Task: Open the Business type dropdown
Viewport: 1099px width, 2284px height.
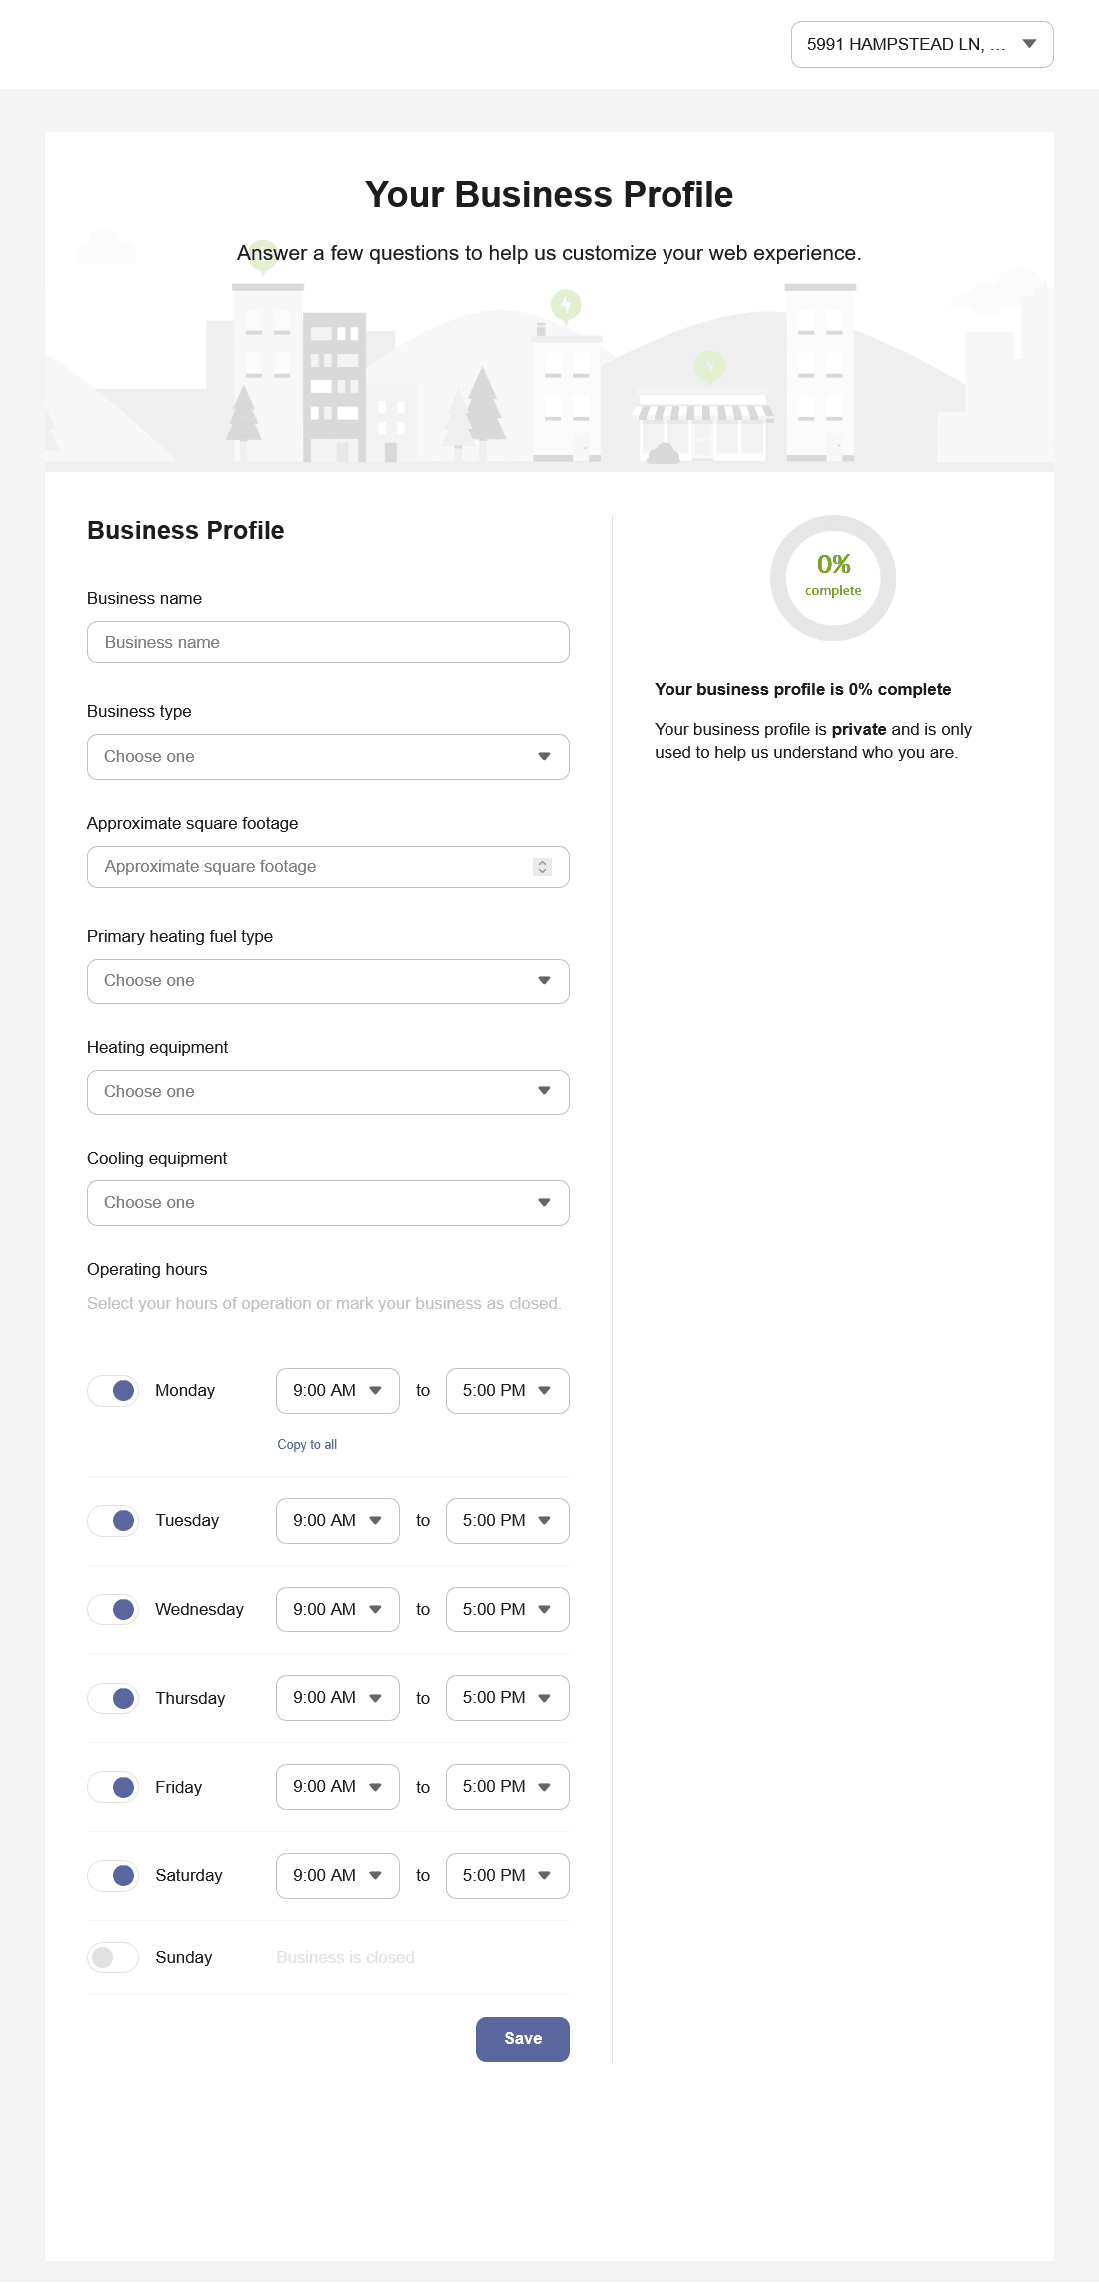Action: (327, 757)
